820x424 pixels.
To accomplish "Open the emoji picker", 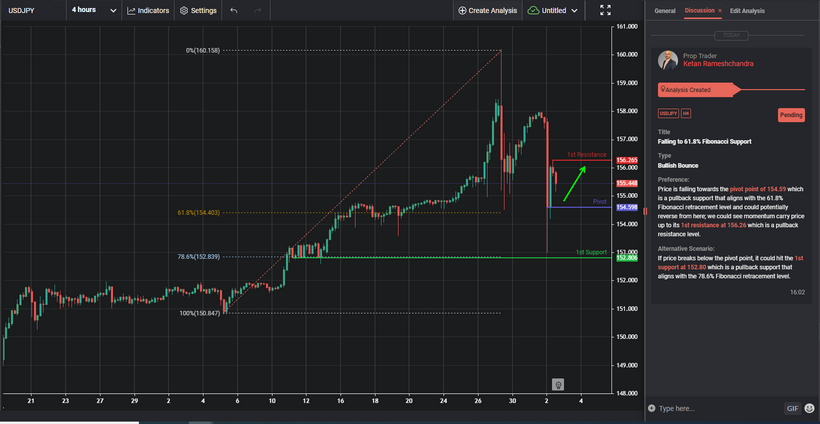I will coord(810,408).
